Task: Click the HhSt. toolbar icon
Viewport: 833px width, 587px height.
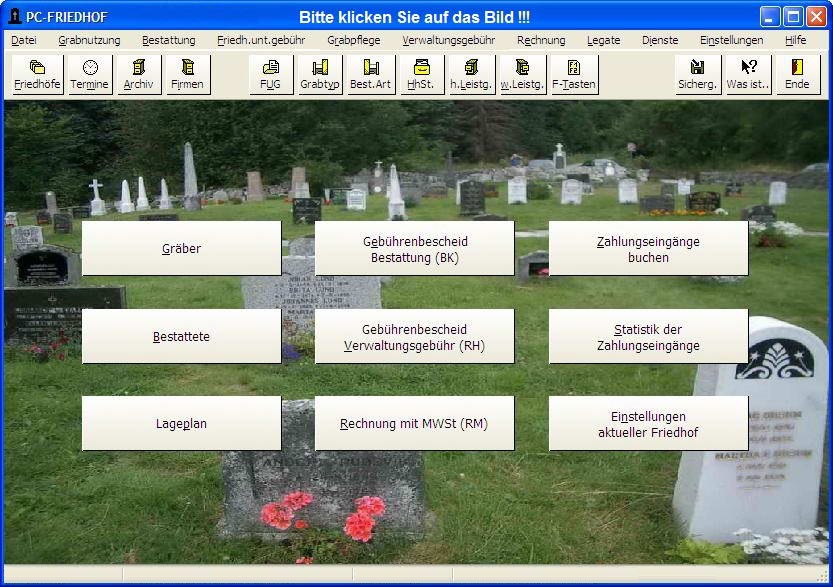Action: point(421,75)
